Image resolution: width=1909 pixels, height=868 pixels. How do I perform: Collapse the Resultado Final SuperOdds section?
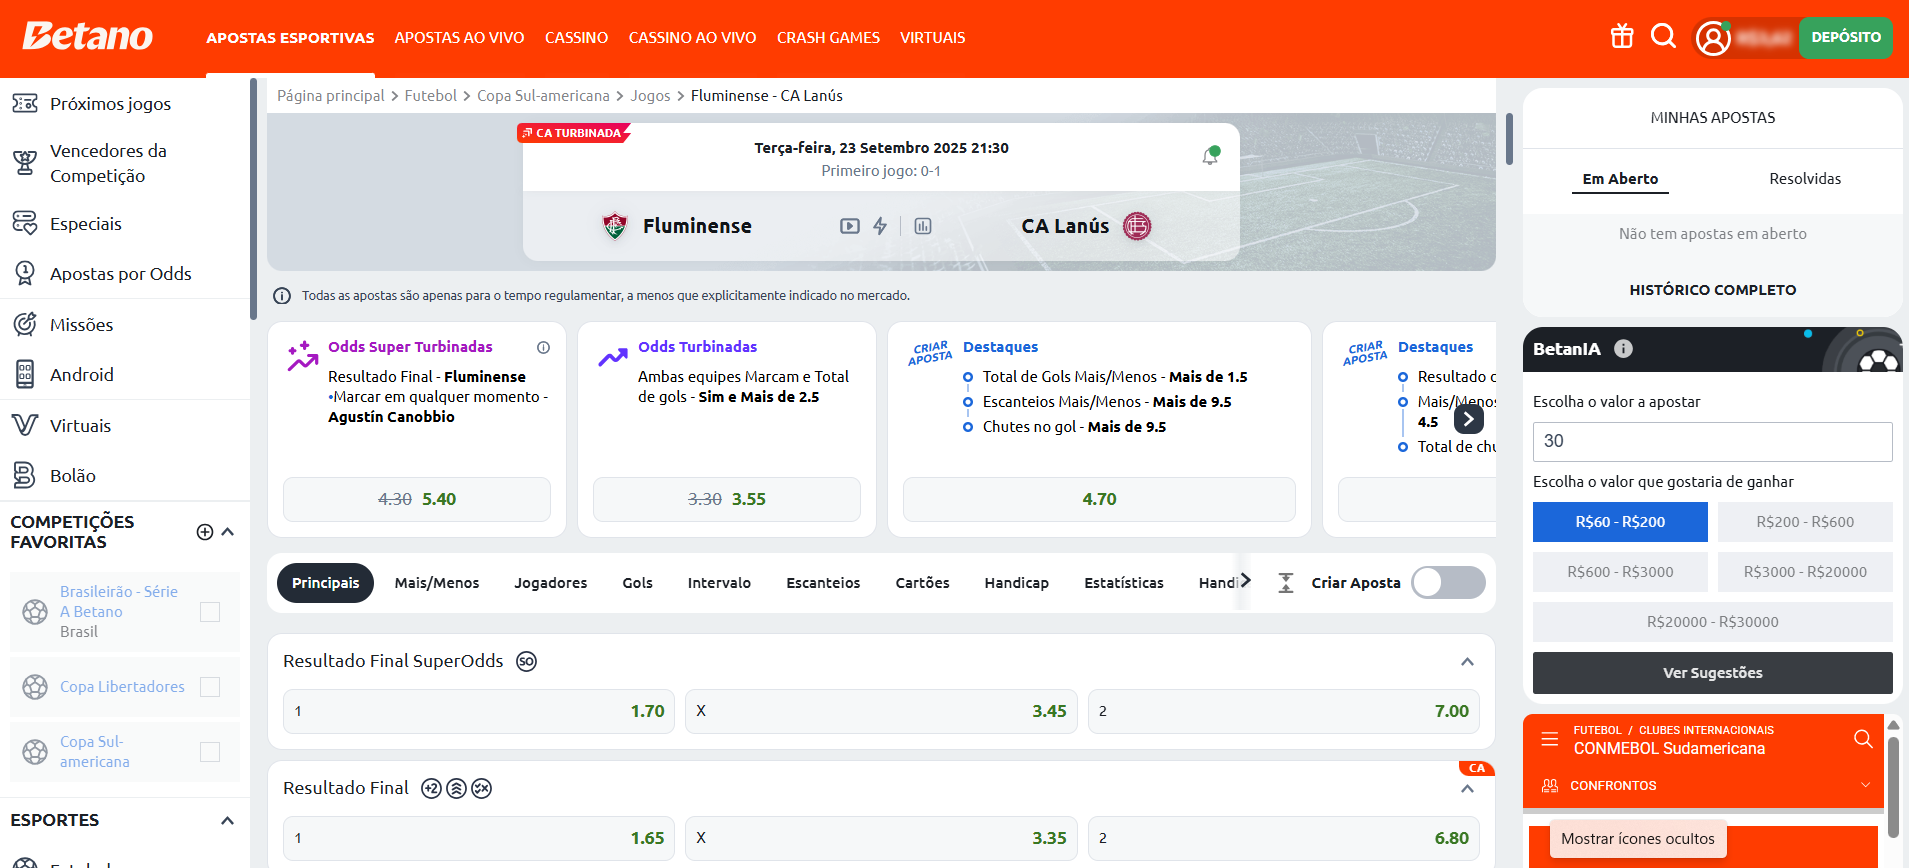[1467, 662]
